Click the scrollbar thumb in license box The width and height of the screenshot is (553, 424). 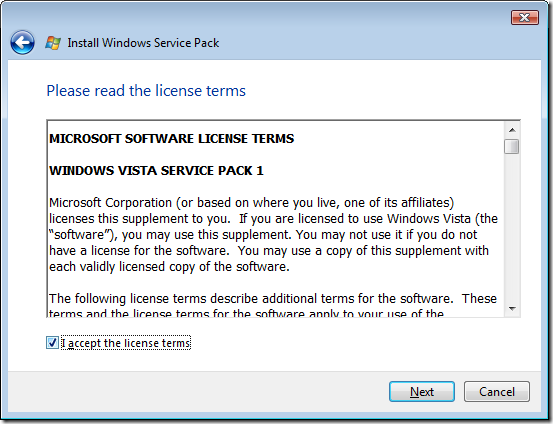(x=511, y=147)
